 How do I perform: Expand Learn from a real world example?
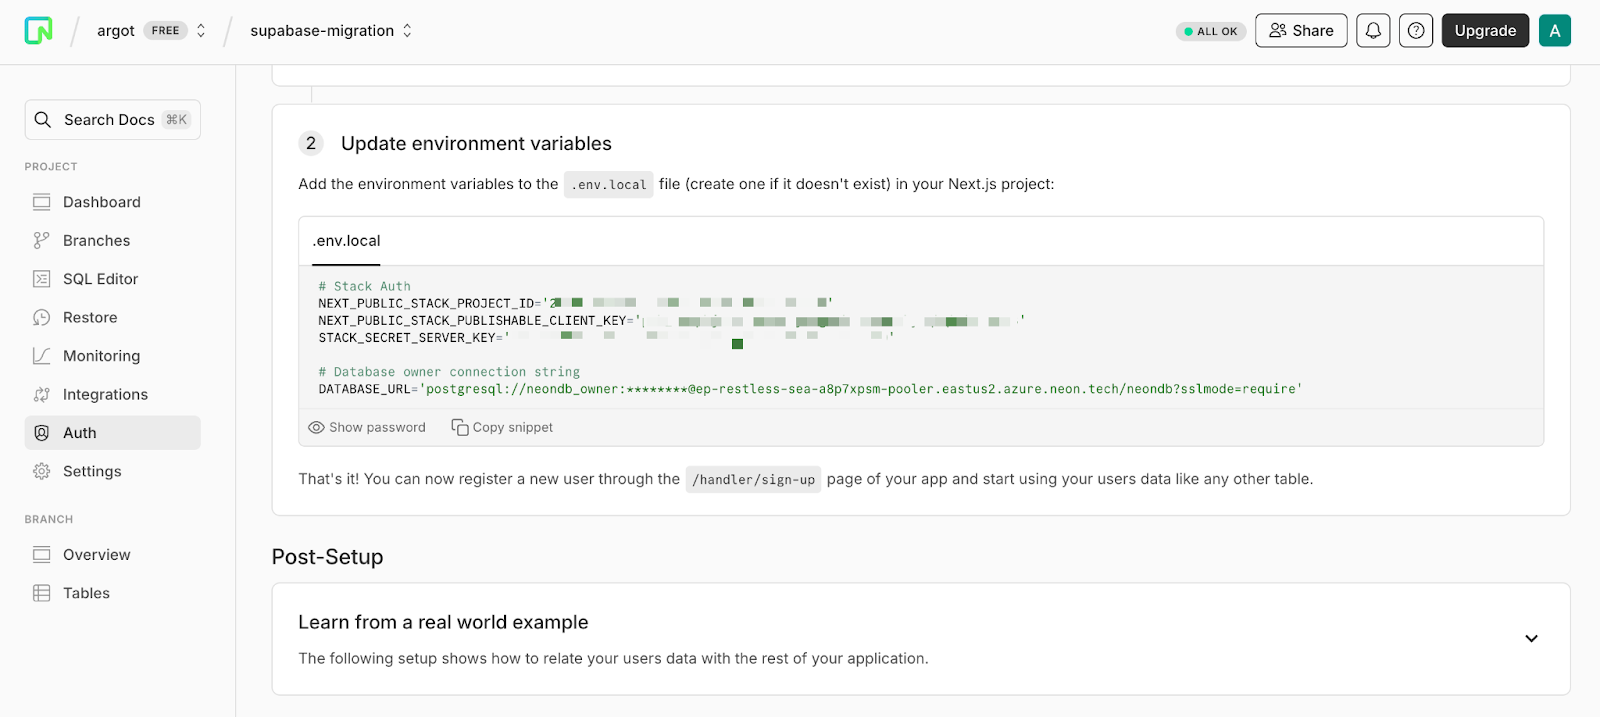(x=1531, y=638)
